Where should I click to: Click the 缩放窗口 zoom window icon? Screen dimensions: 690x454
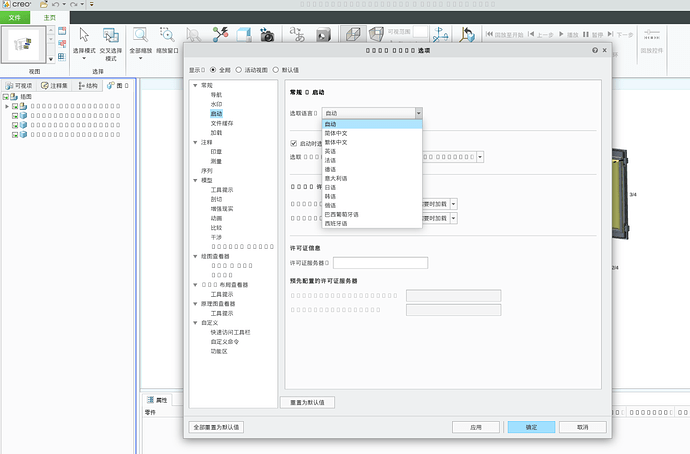tap(168, 35)
